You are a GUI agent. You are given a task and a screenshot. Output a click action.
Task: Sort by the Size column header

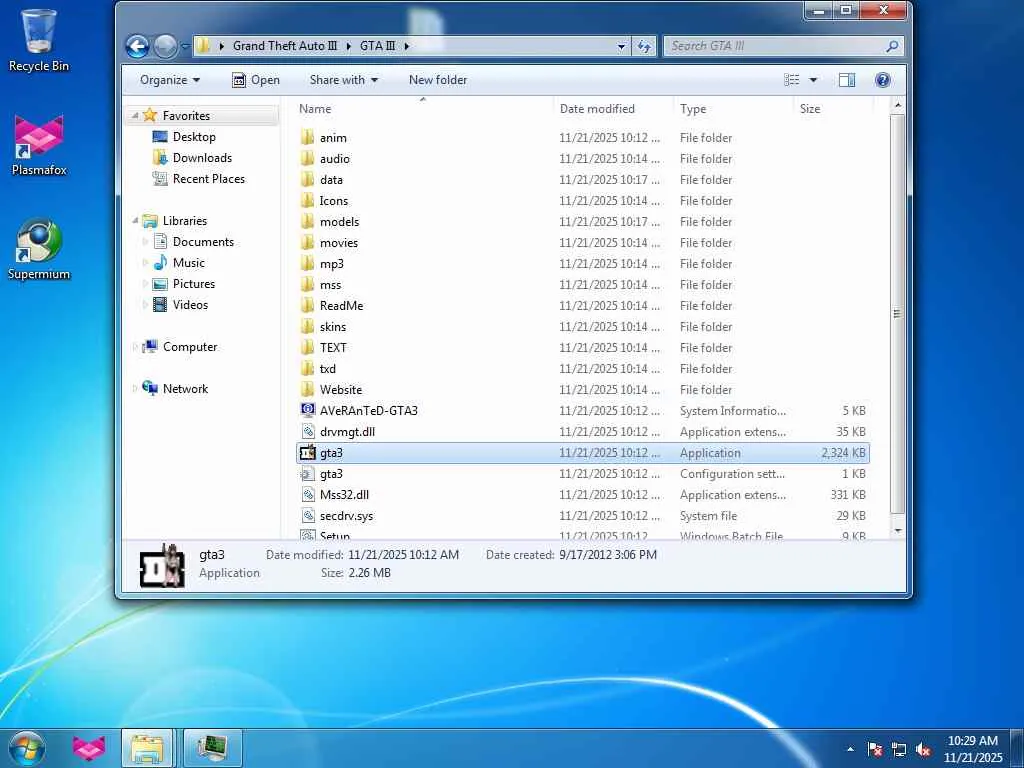[833, 109]
